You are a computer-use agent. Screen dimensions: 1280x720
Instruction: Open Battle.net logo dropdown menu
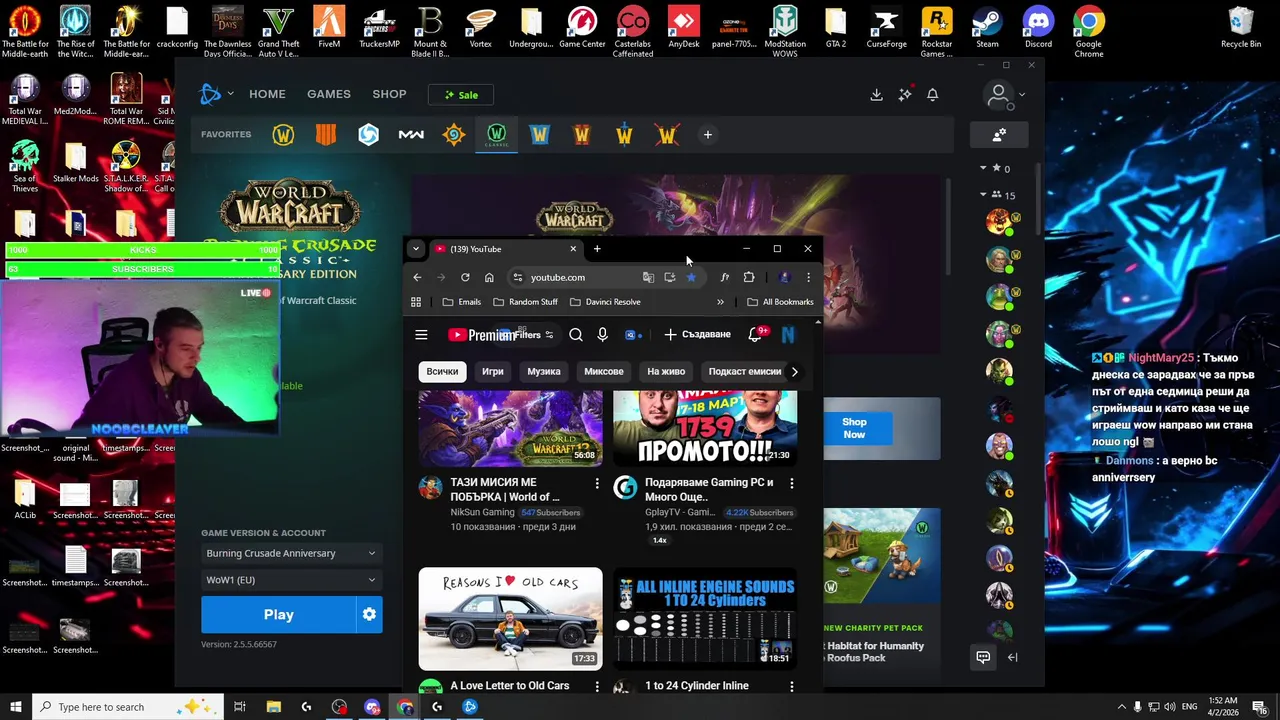216,94
